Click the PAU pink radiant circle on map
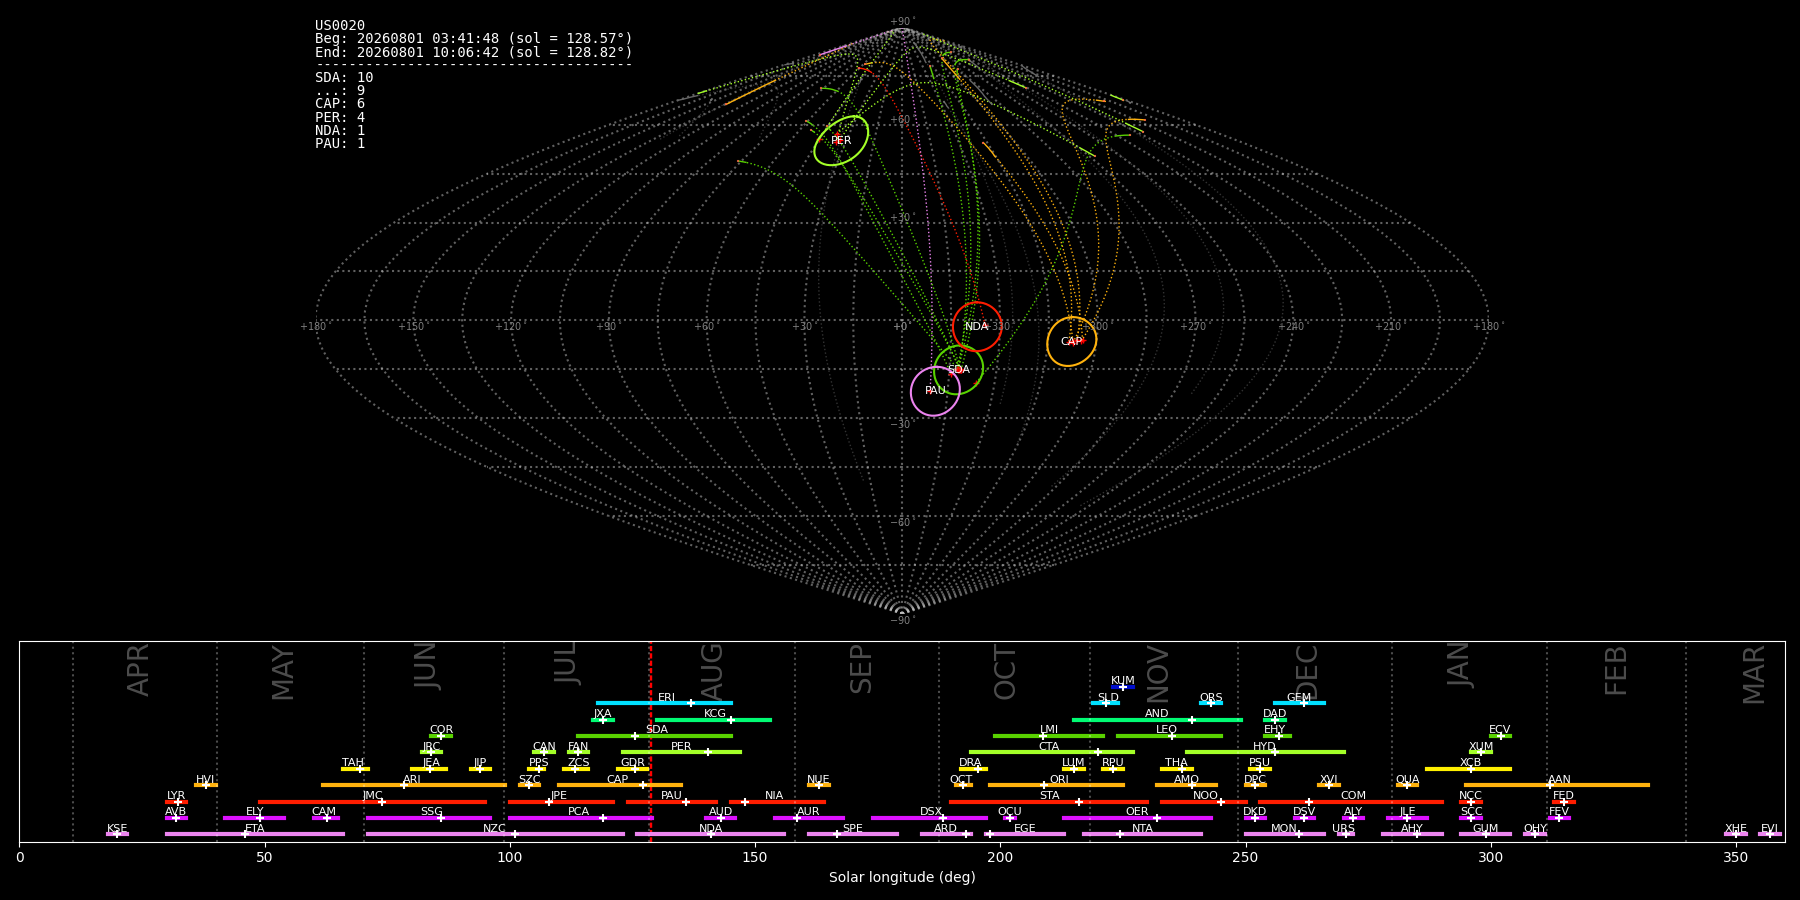Screen dimensions: 1800x900 935,391
